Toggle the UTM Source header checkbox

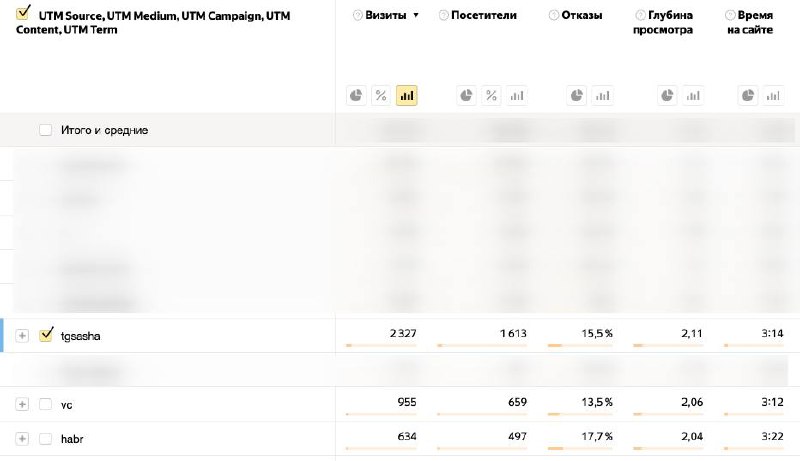coord(24,14)
